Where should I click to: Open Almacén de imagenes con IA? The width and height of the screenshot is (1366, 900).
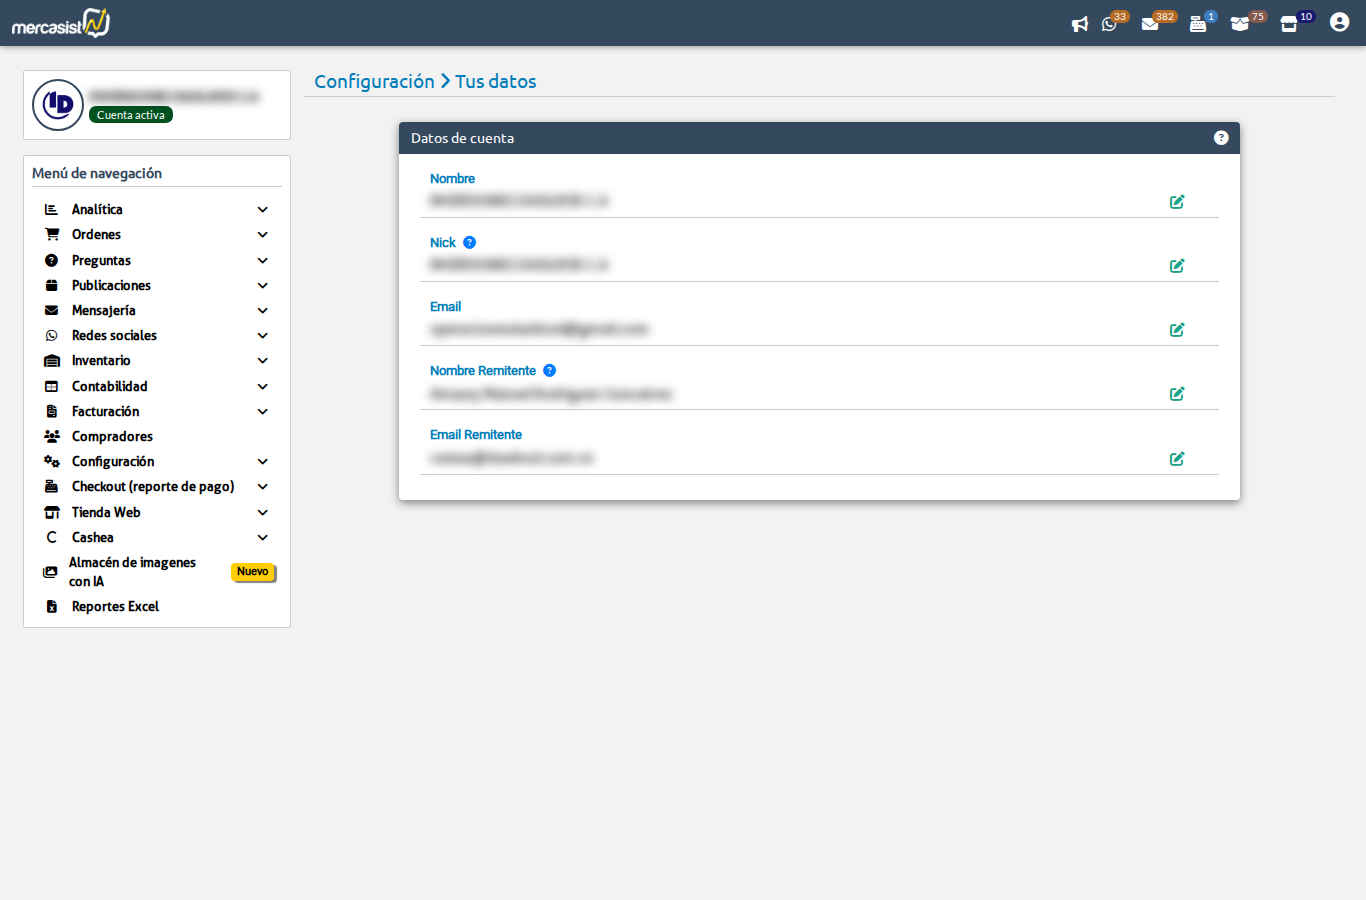131,572
